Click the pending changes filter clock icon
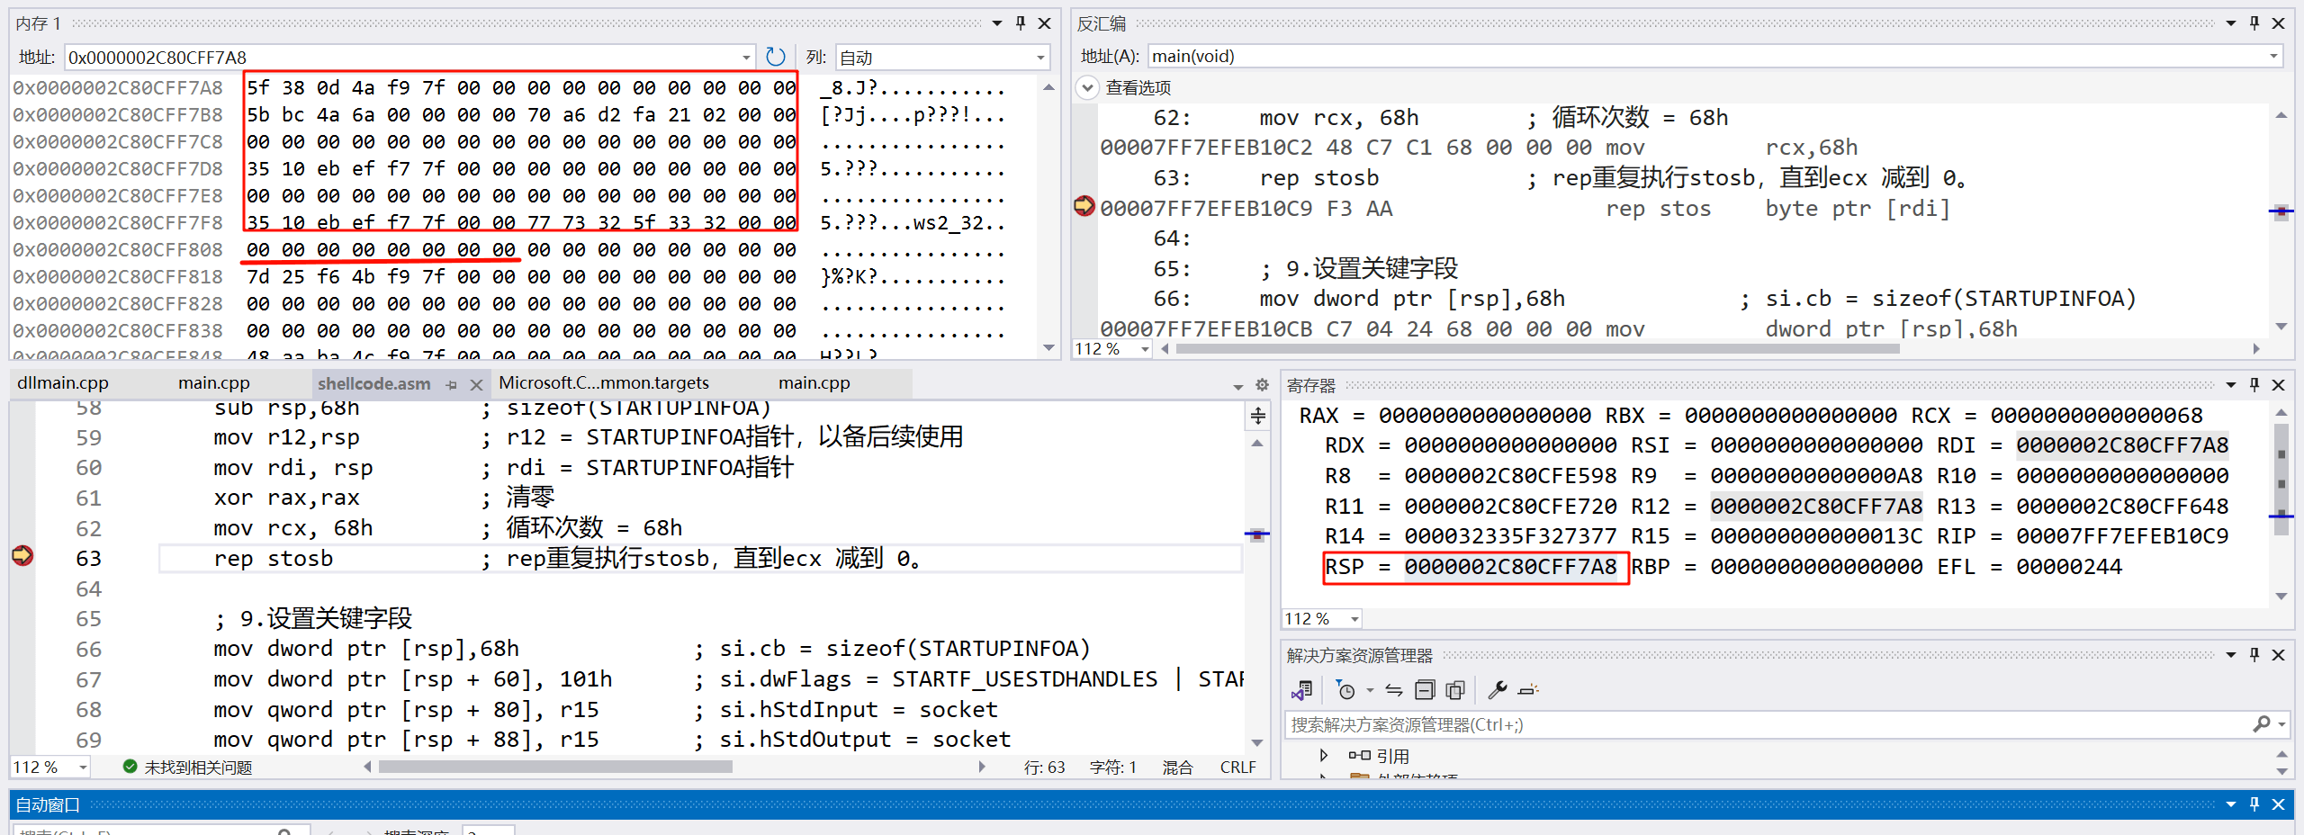The width and height of the screenshot is (2304, 835). [1346, 690]
